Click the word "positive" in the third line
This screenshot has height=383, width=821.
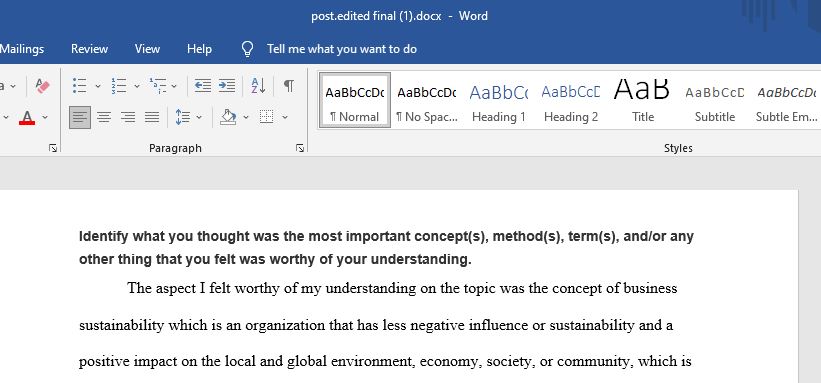pyautogui.click(x=103, y=362)
